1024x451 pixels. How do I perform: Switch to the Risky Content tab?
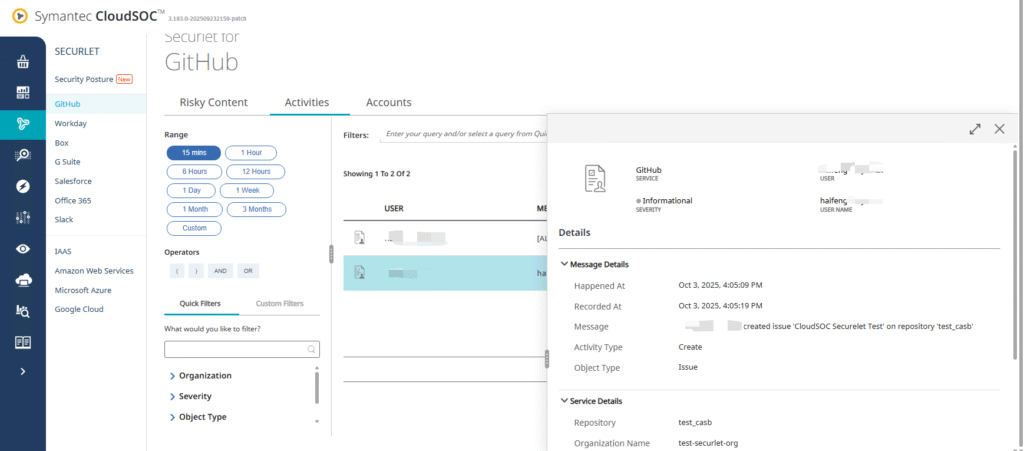(x=213, y=102)
